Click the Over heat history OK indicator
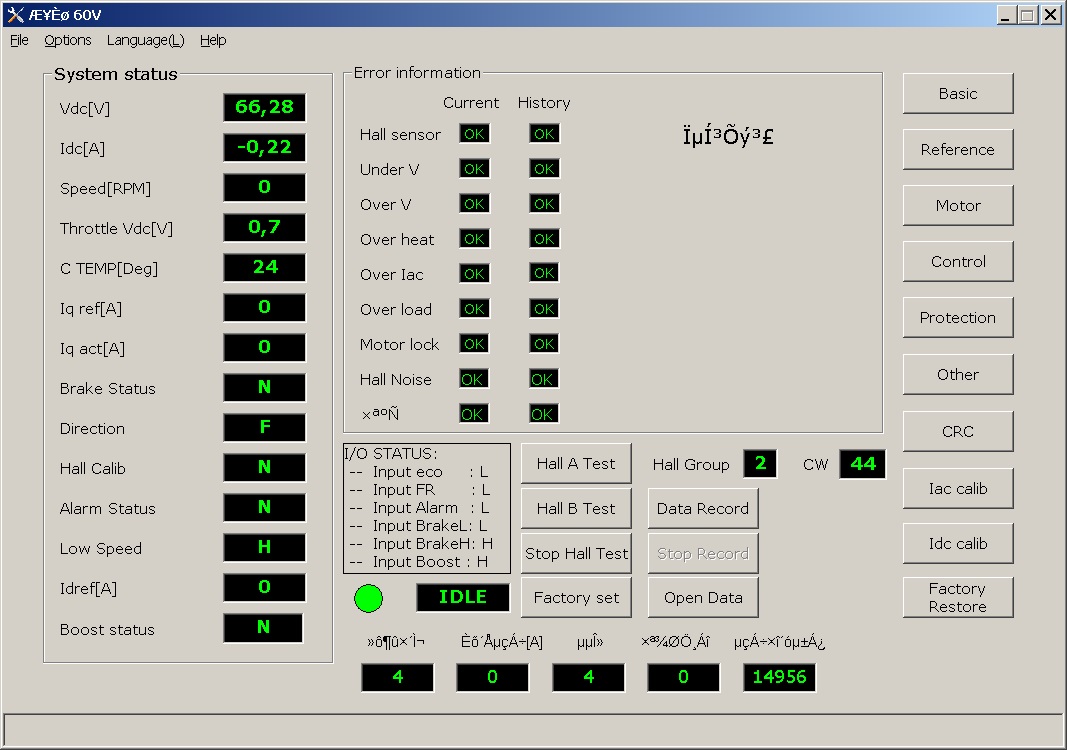 pyautogui.click(x=544, y=239)
